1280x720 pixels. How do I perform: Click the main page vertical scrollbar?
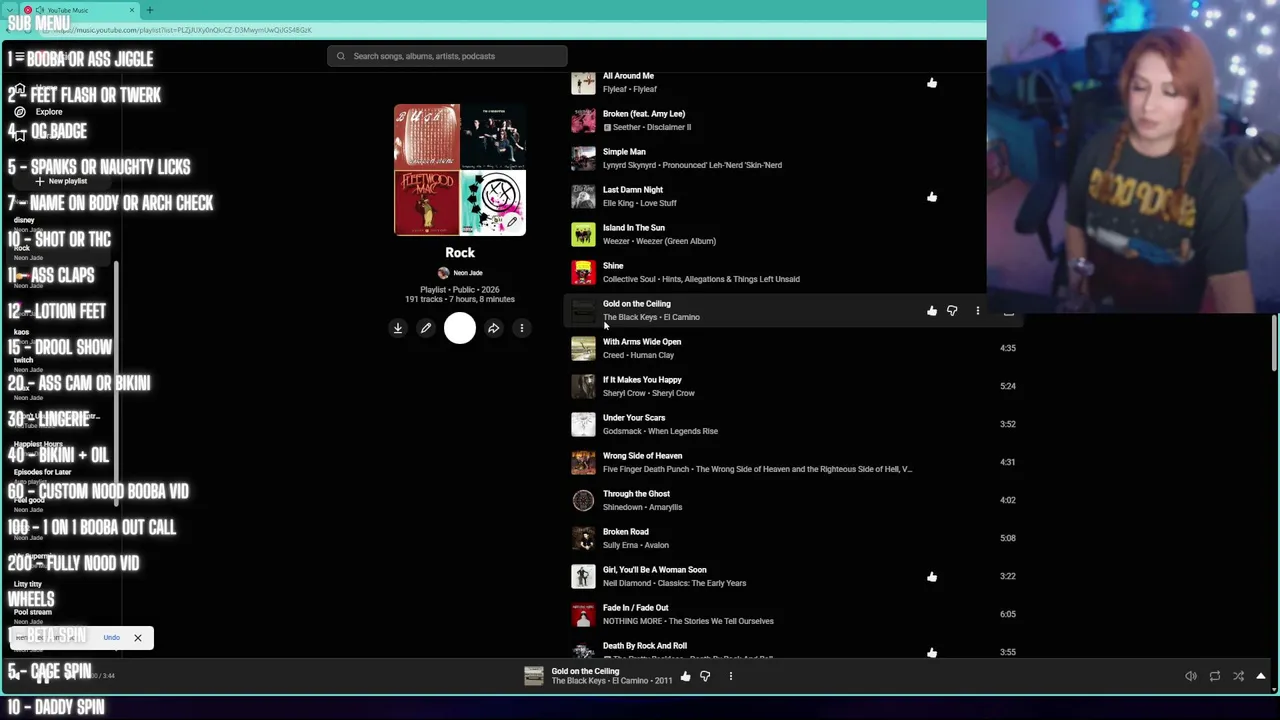[x=1275, y=345]
